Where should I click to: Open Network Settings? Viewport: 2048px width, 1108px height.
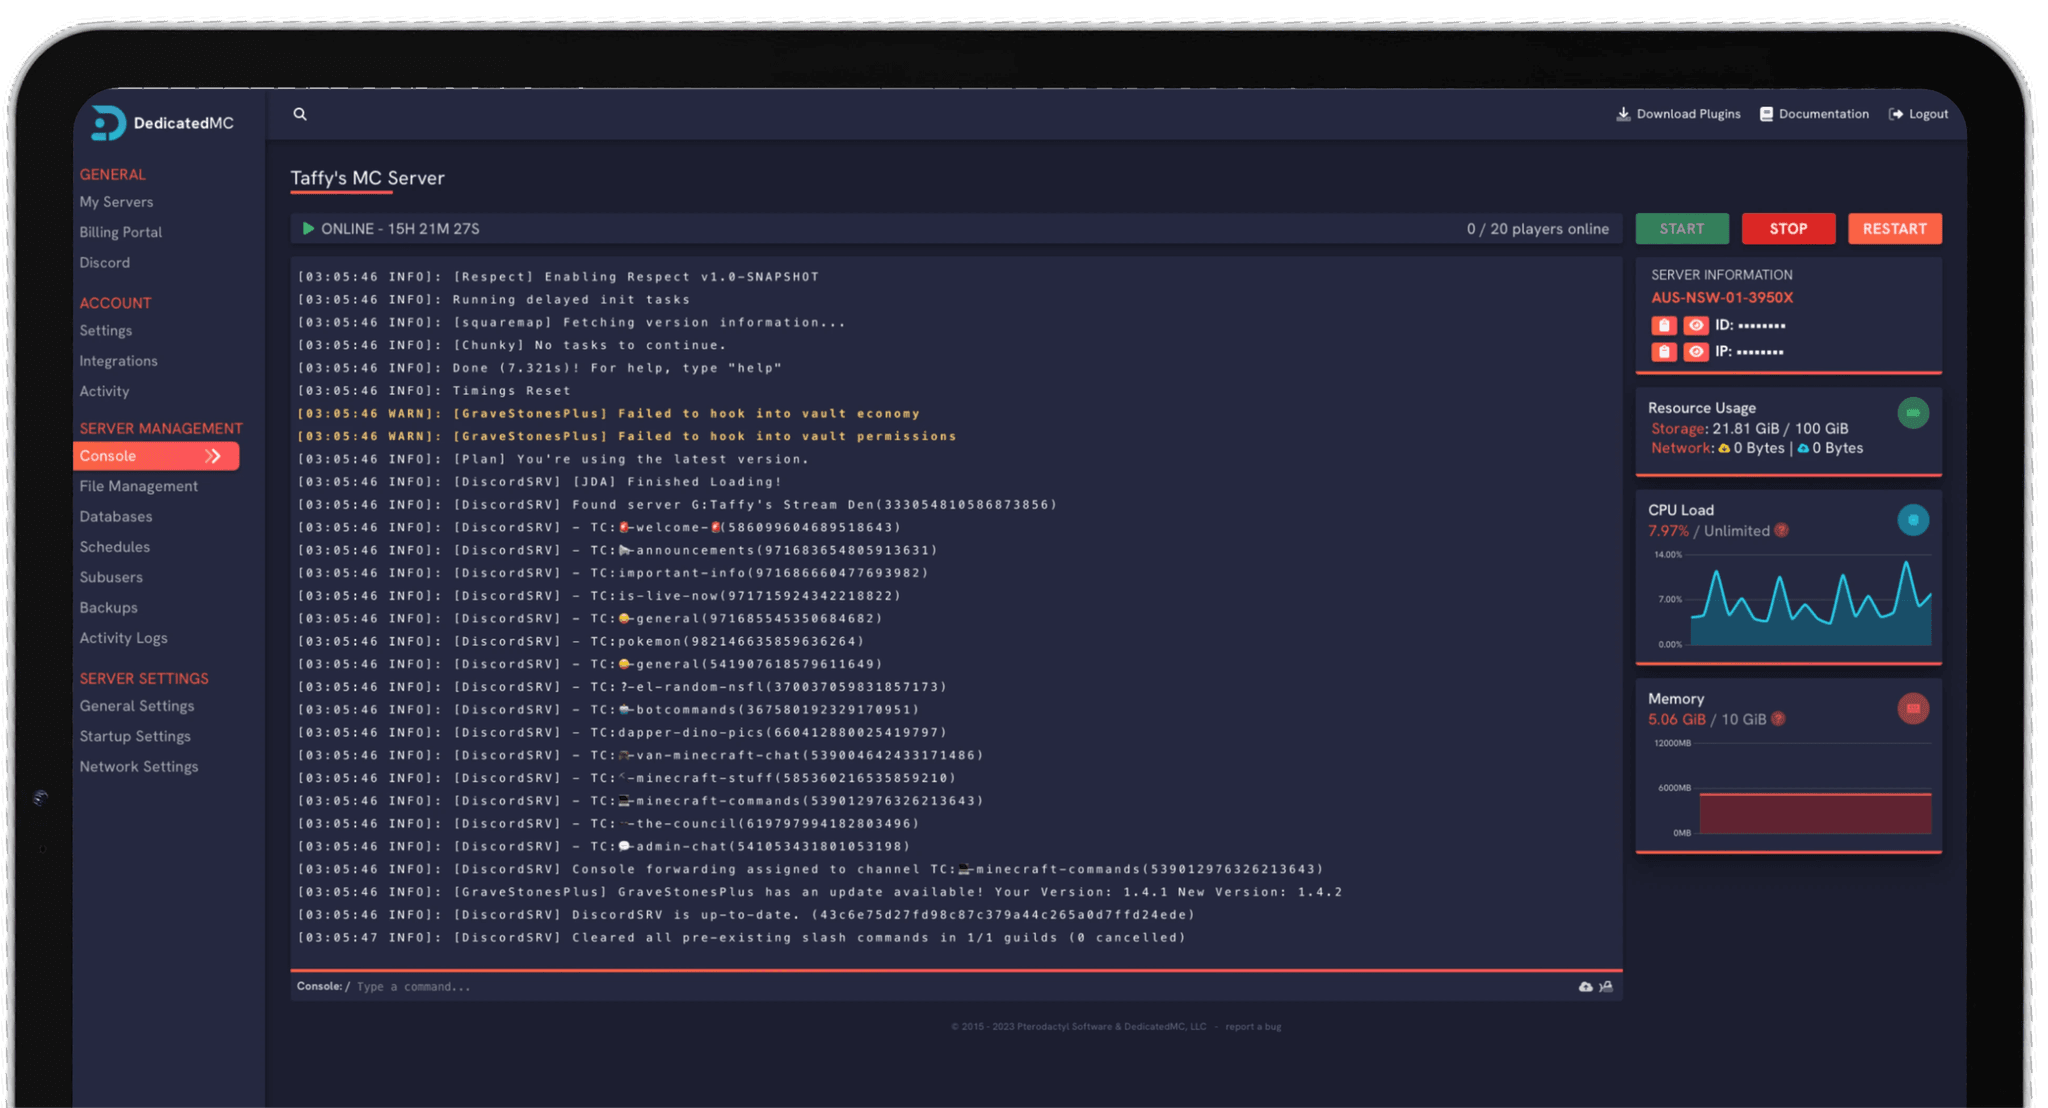coord(139,767)
